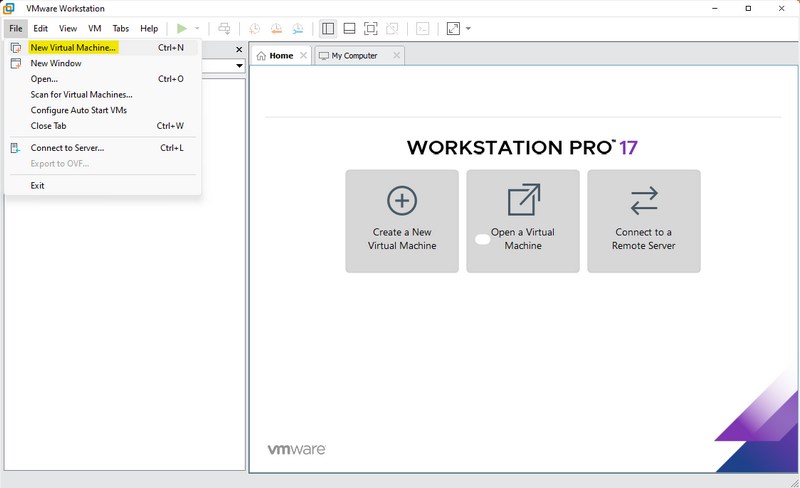Screen dimensions: 800x488
Task: Toggle the thumbnail bar view icon
Action: click(x=349, y=29)
